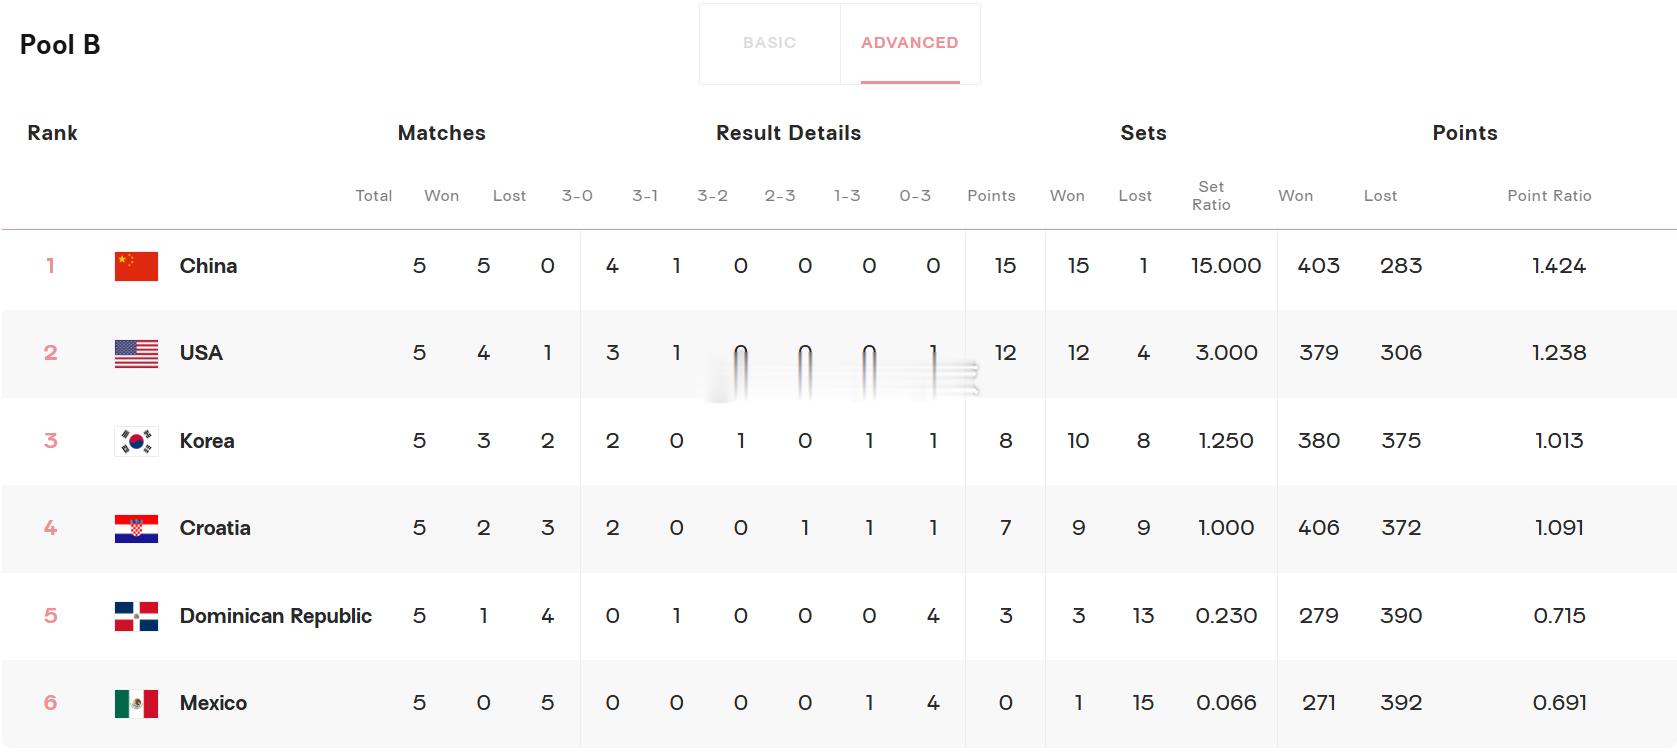The width and height of the screenshot is (1677, 752).
Task: Click the China flag icon
Action: [x=136, y=266]
